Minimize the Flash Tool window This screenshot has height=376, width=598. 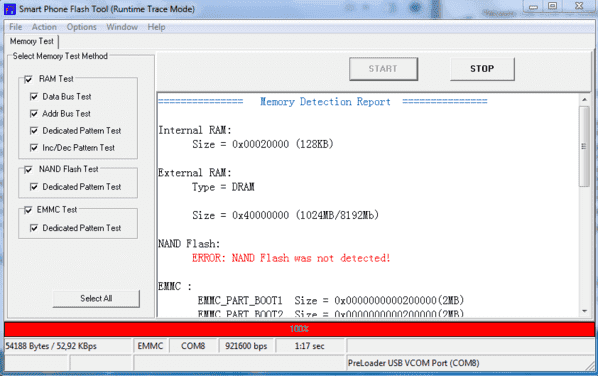pos(533,6)
